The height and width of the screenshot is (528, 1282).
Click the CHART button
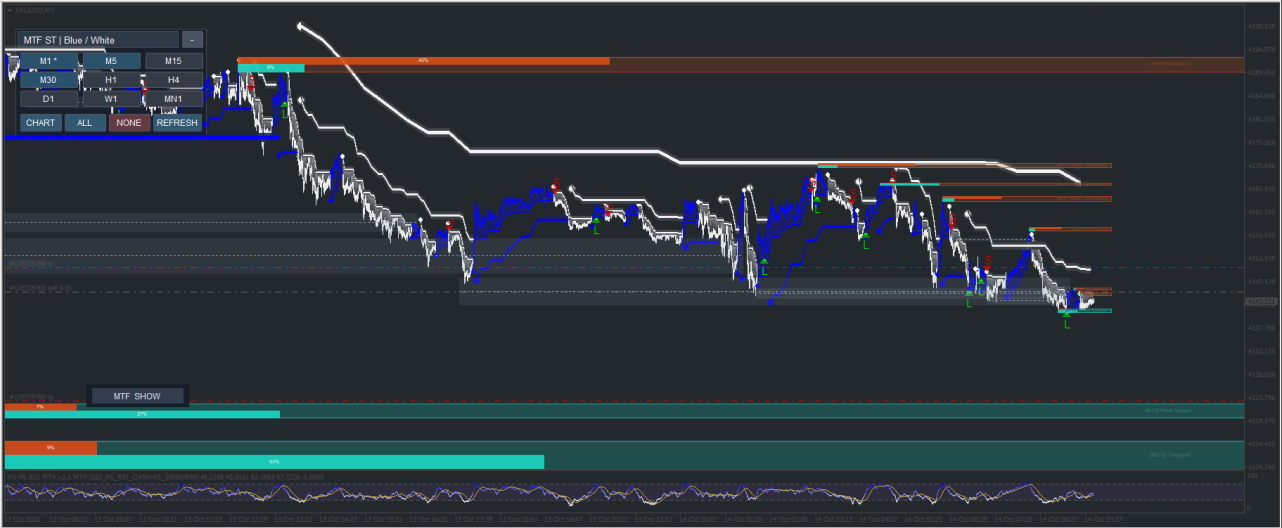[x=41, y=123]
